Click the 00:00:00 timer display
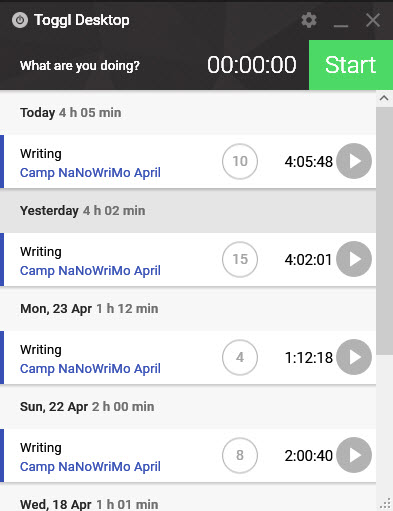The width and height of the screenshot is (393, 511). [252, 65]
